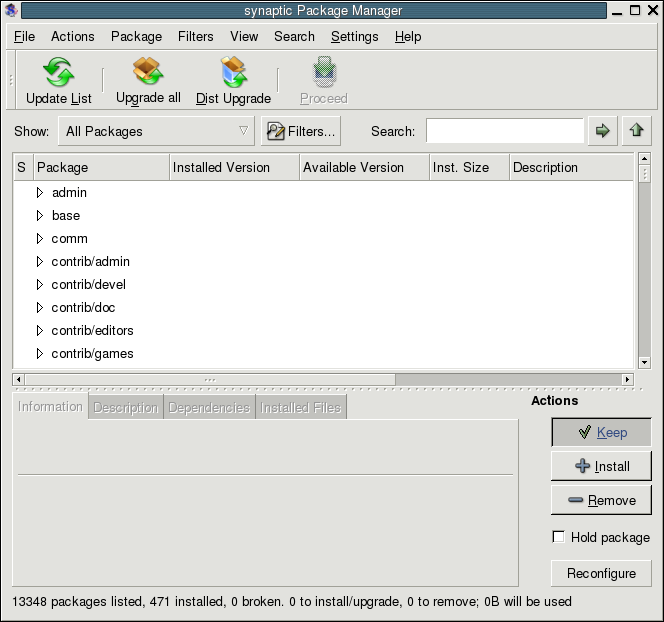This screenshot has height=622, width=664.
Task: Sort by Inst. Size column header
Action: [x=470, y=167]
